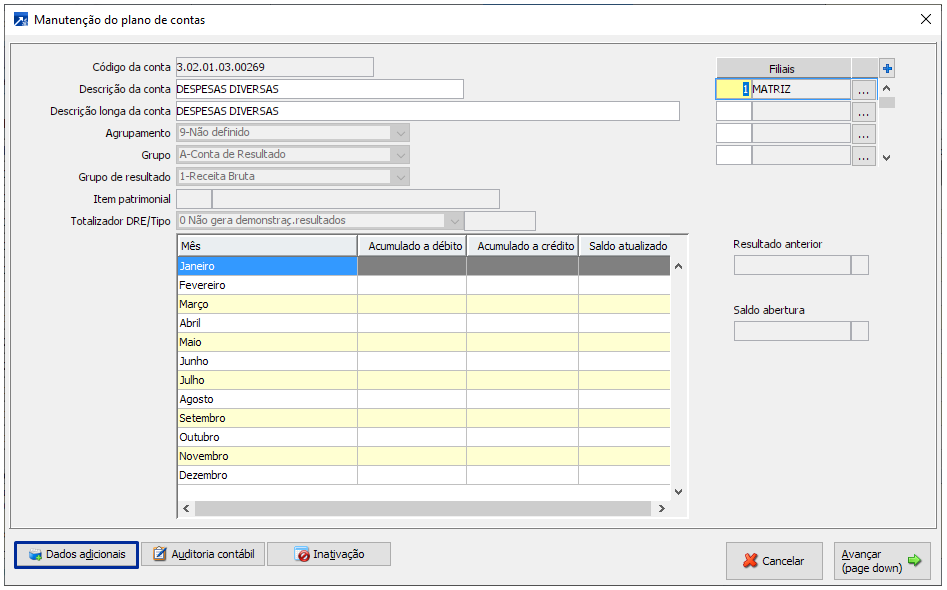Select the Novembro row
The image size is (947, 590).
(x=423, y=457)
